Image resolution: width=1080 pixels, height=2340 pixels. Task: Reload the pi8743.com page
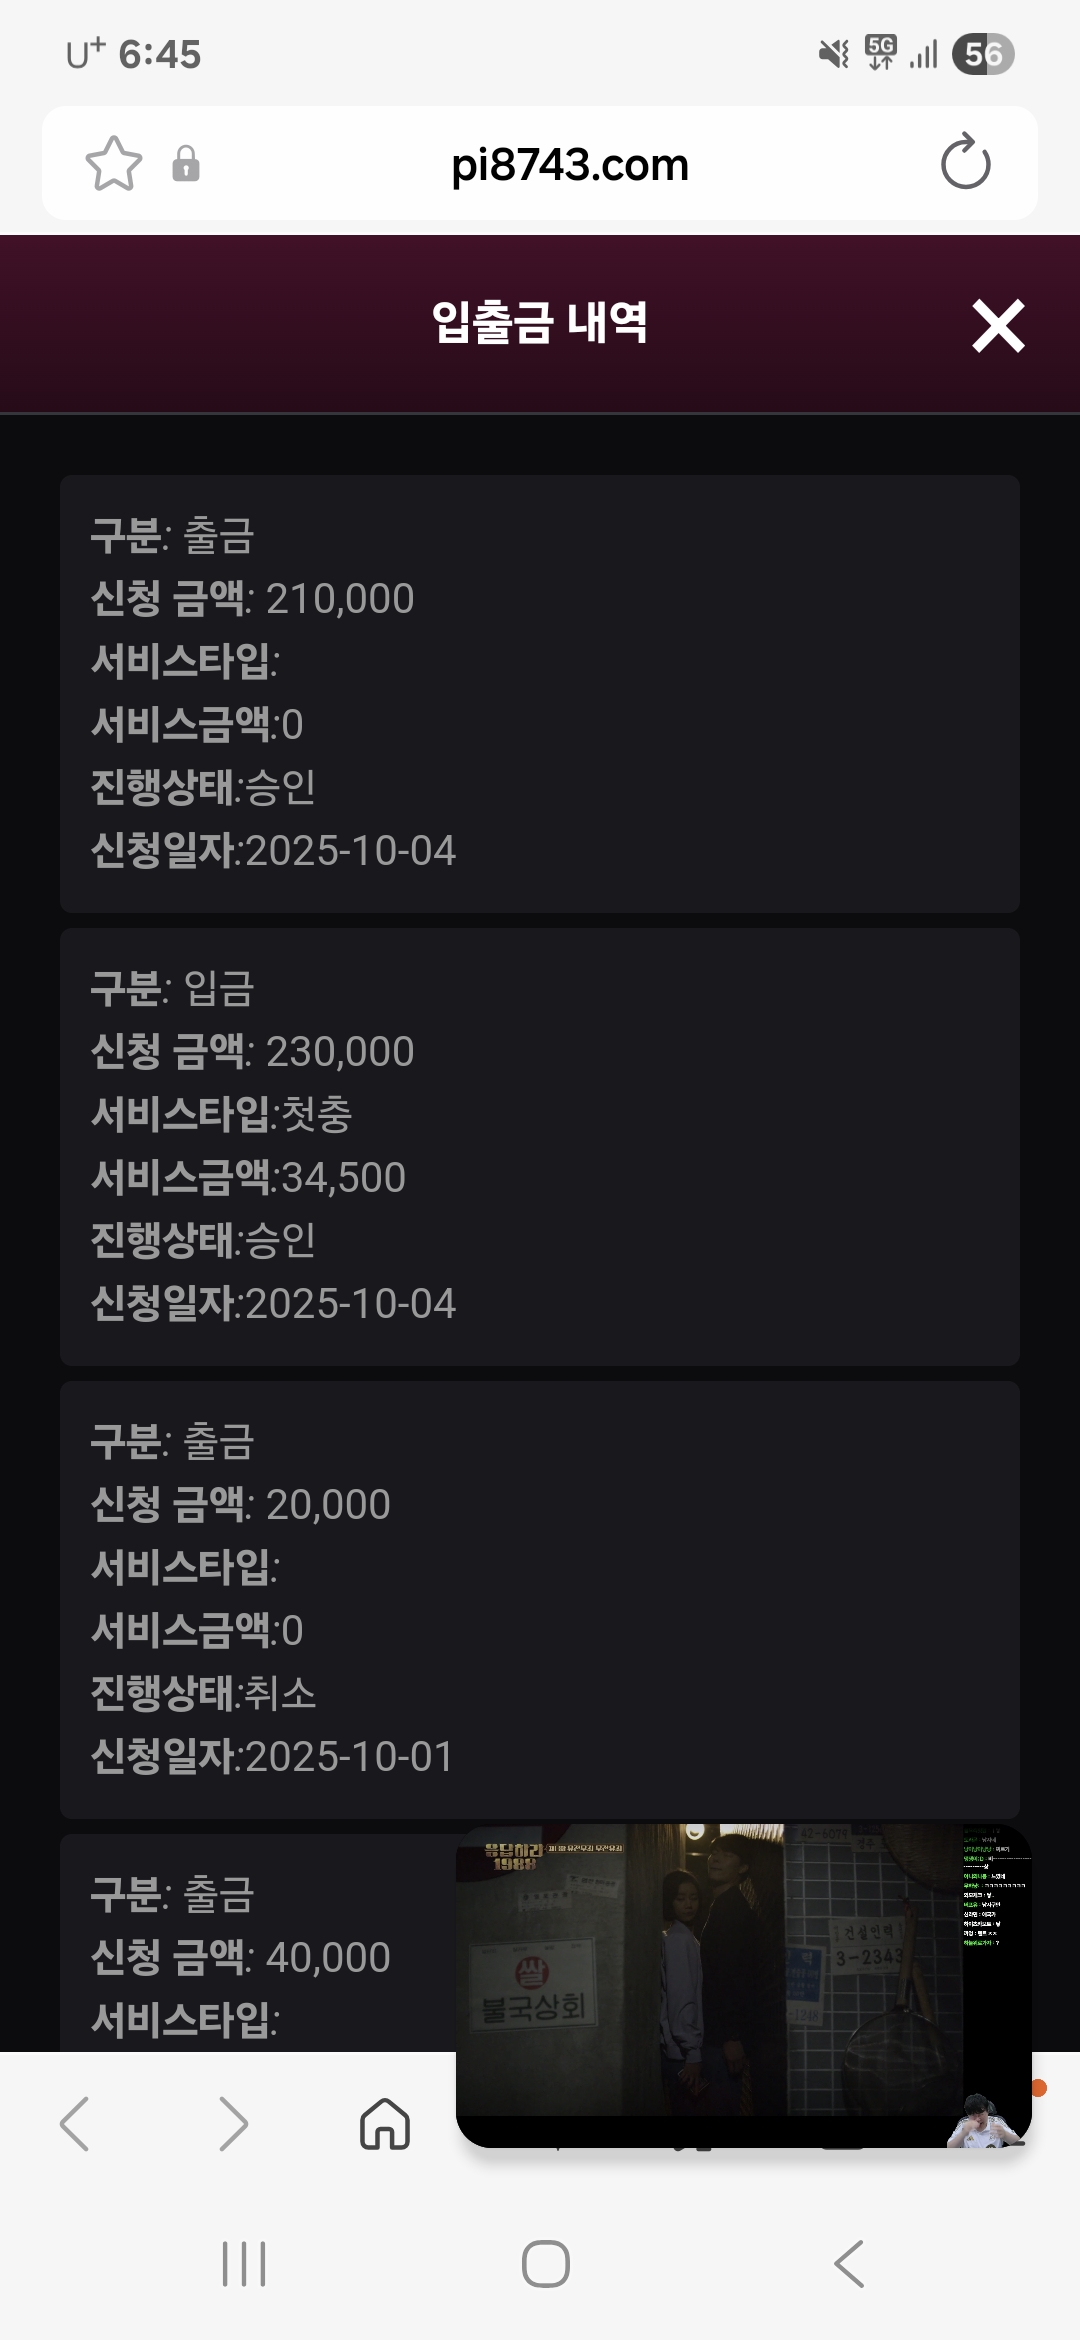tap(965, 164)
